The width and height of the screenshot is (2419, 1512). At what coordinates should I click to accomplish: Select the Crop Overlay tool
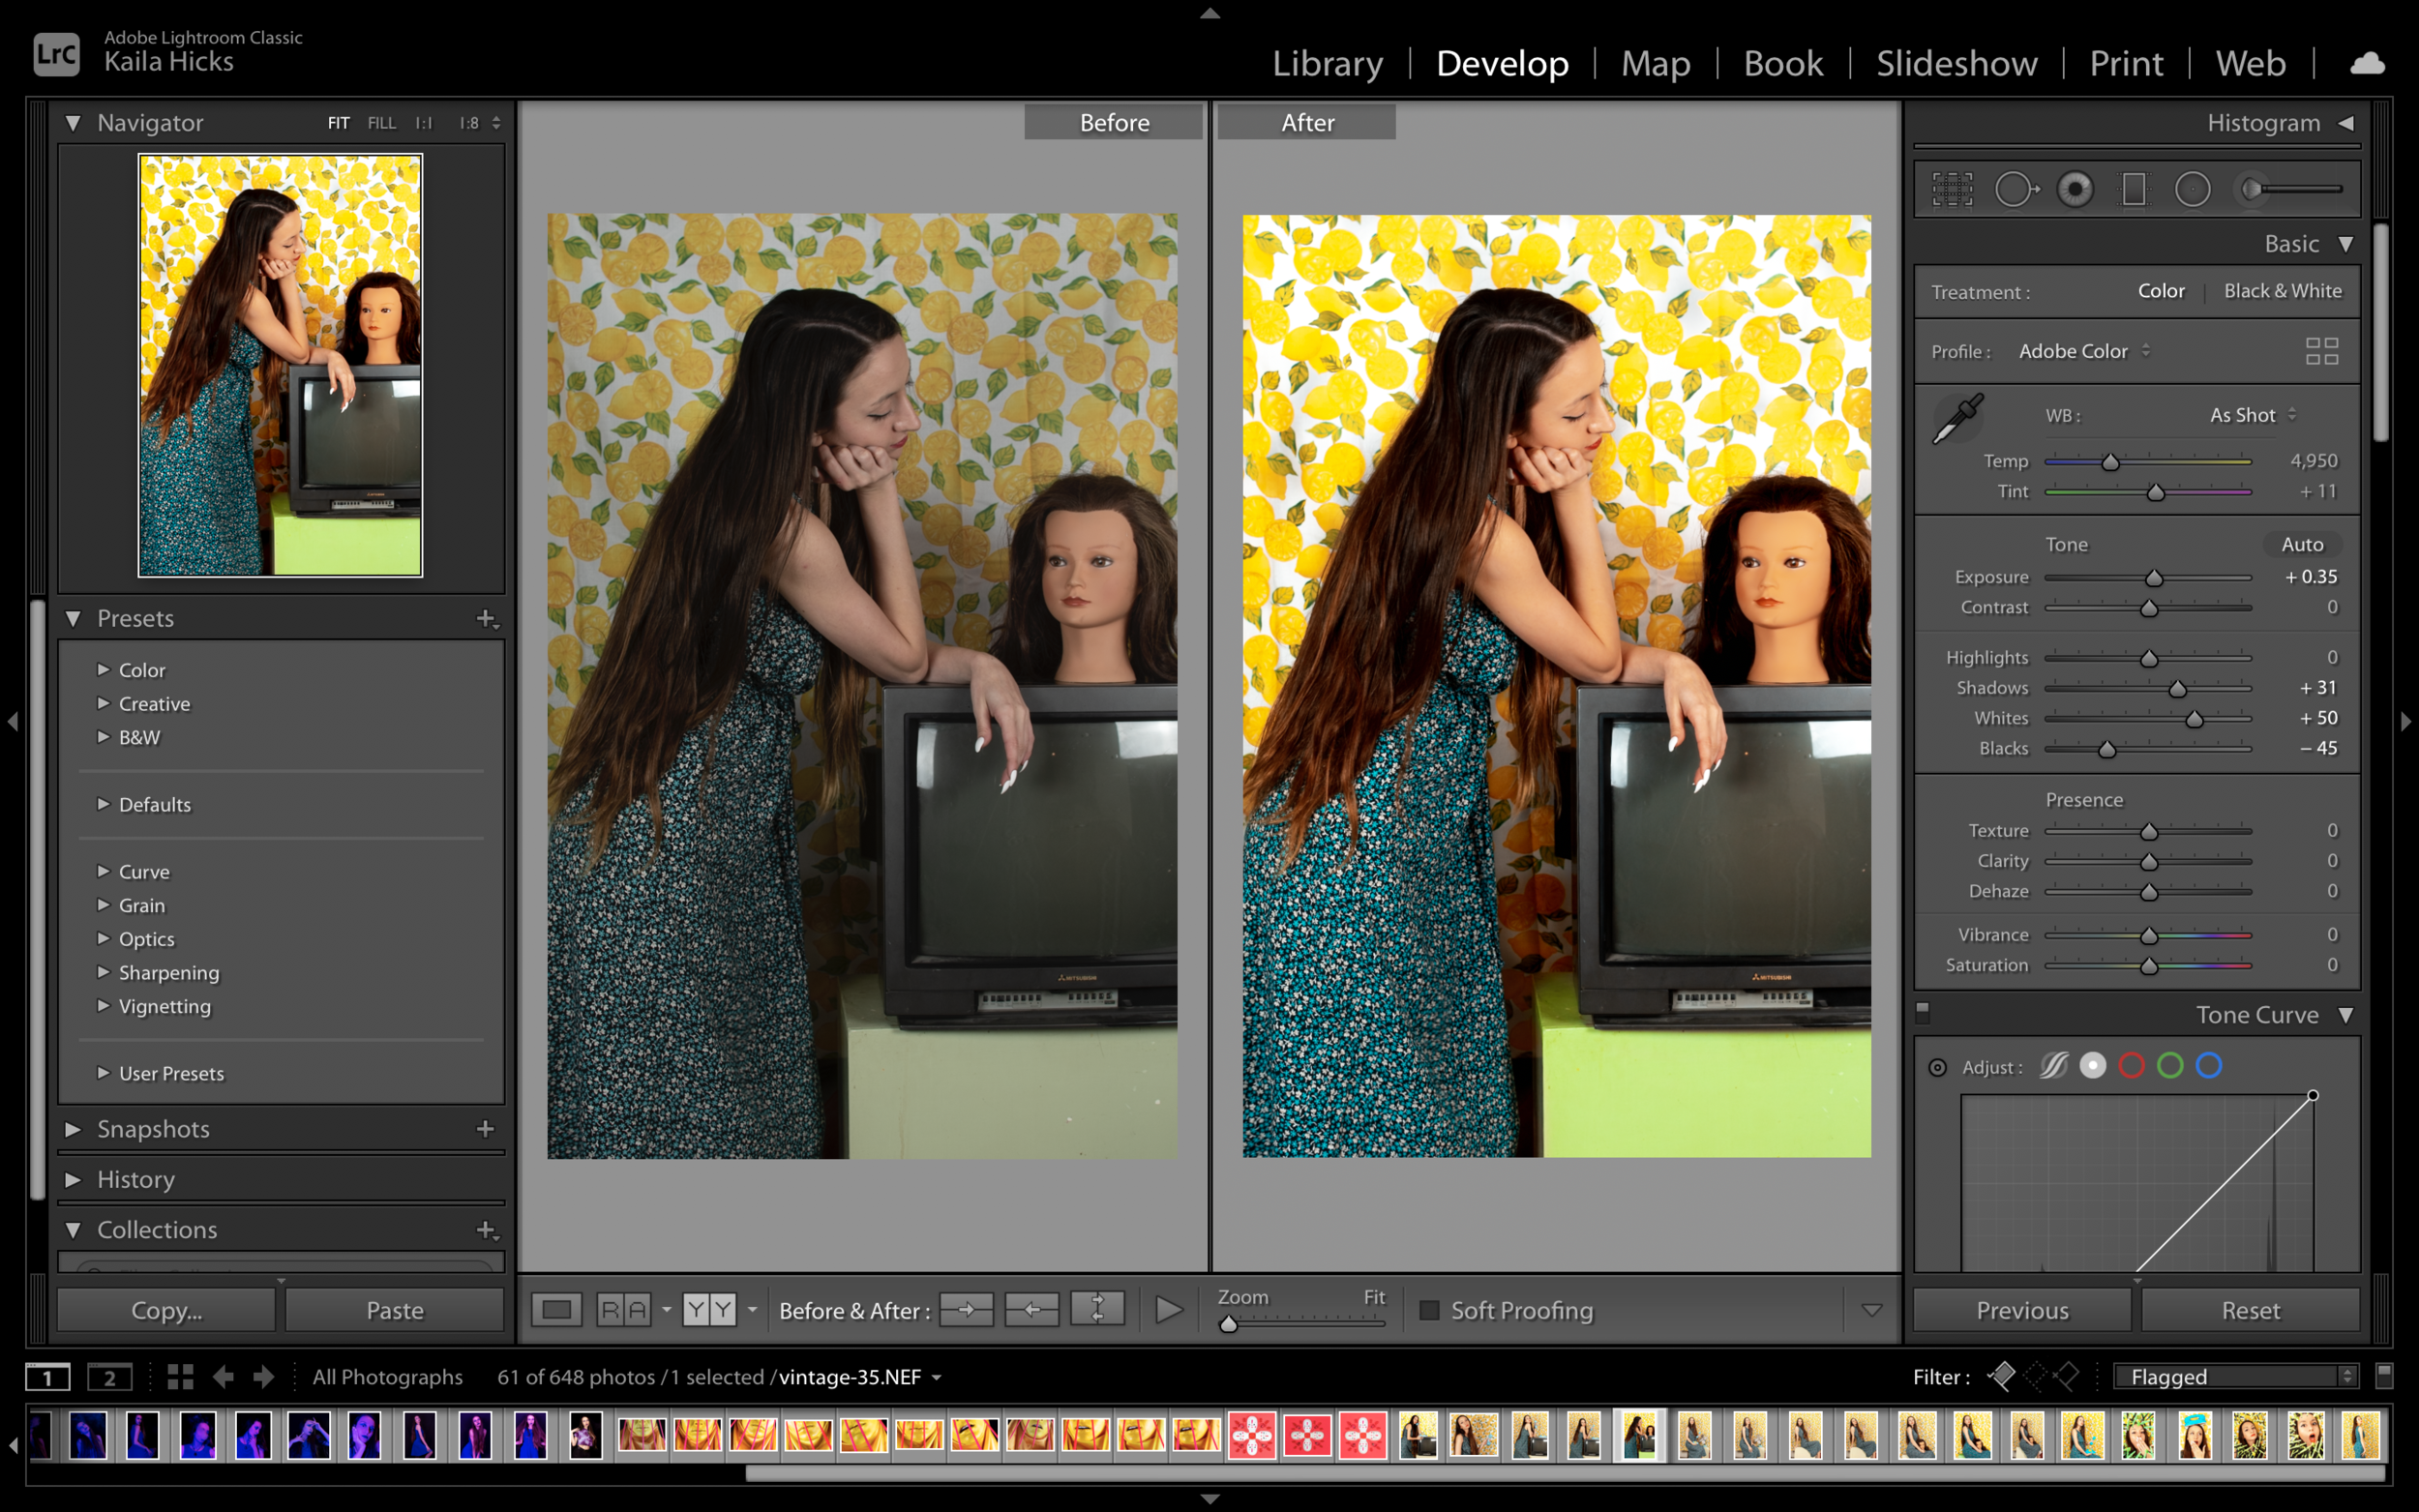coord(1951,189)
